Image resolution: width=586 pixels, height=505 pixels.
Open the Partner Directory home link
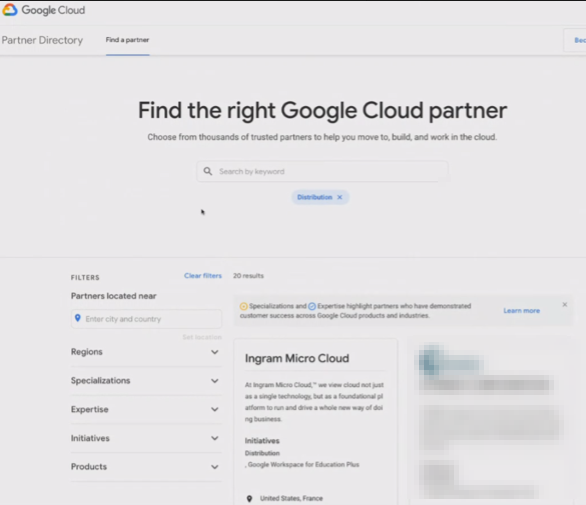click(x=42, y=40)
